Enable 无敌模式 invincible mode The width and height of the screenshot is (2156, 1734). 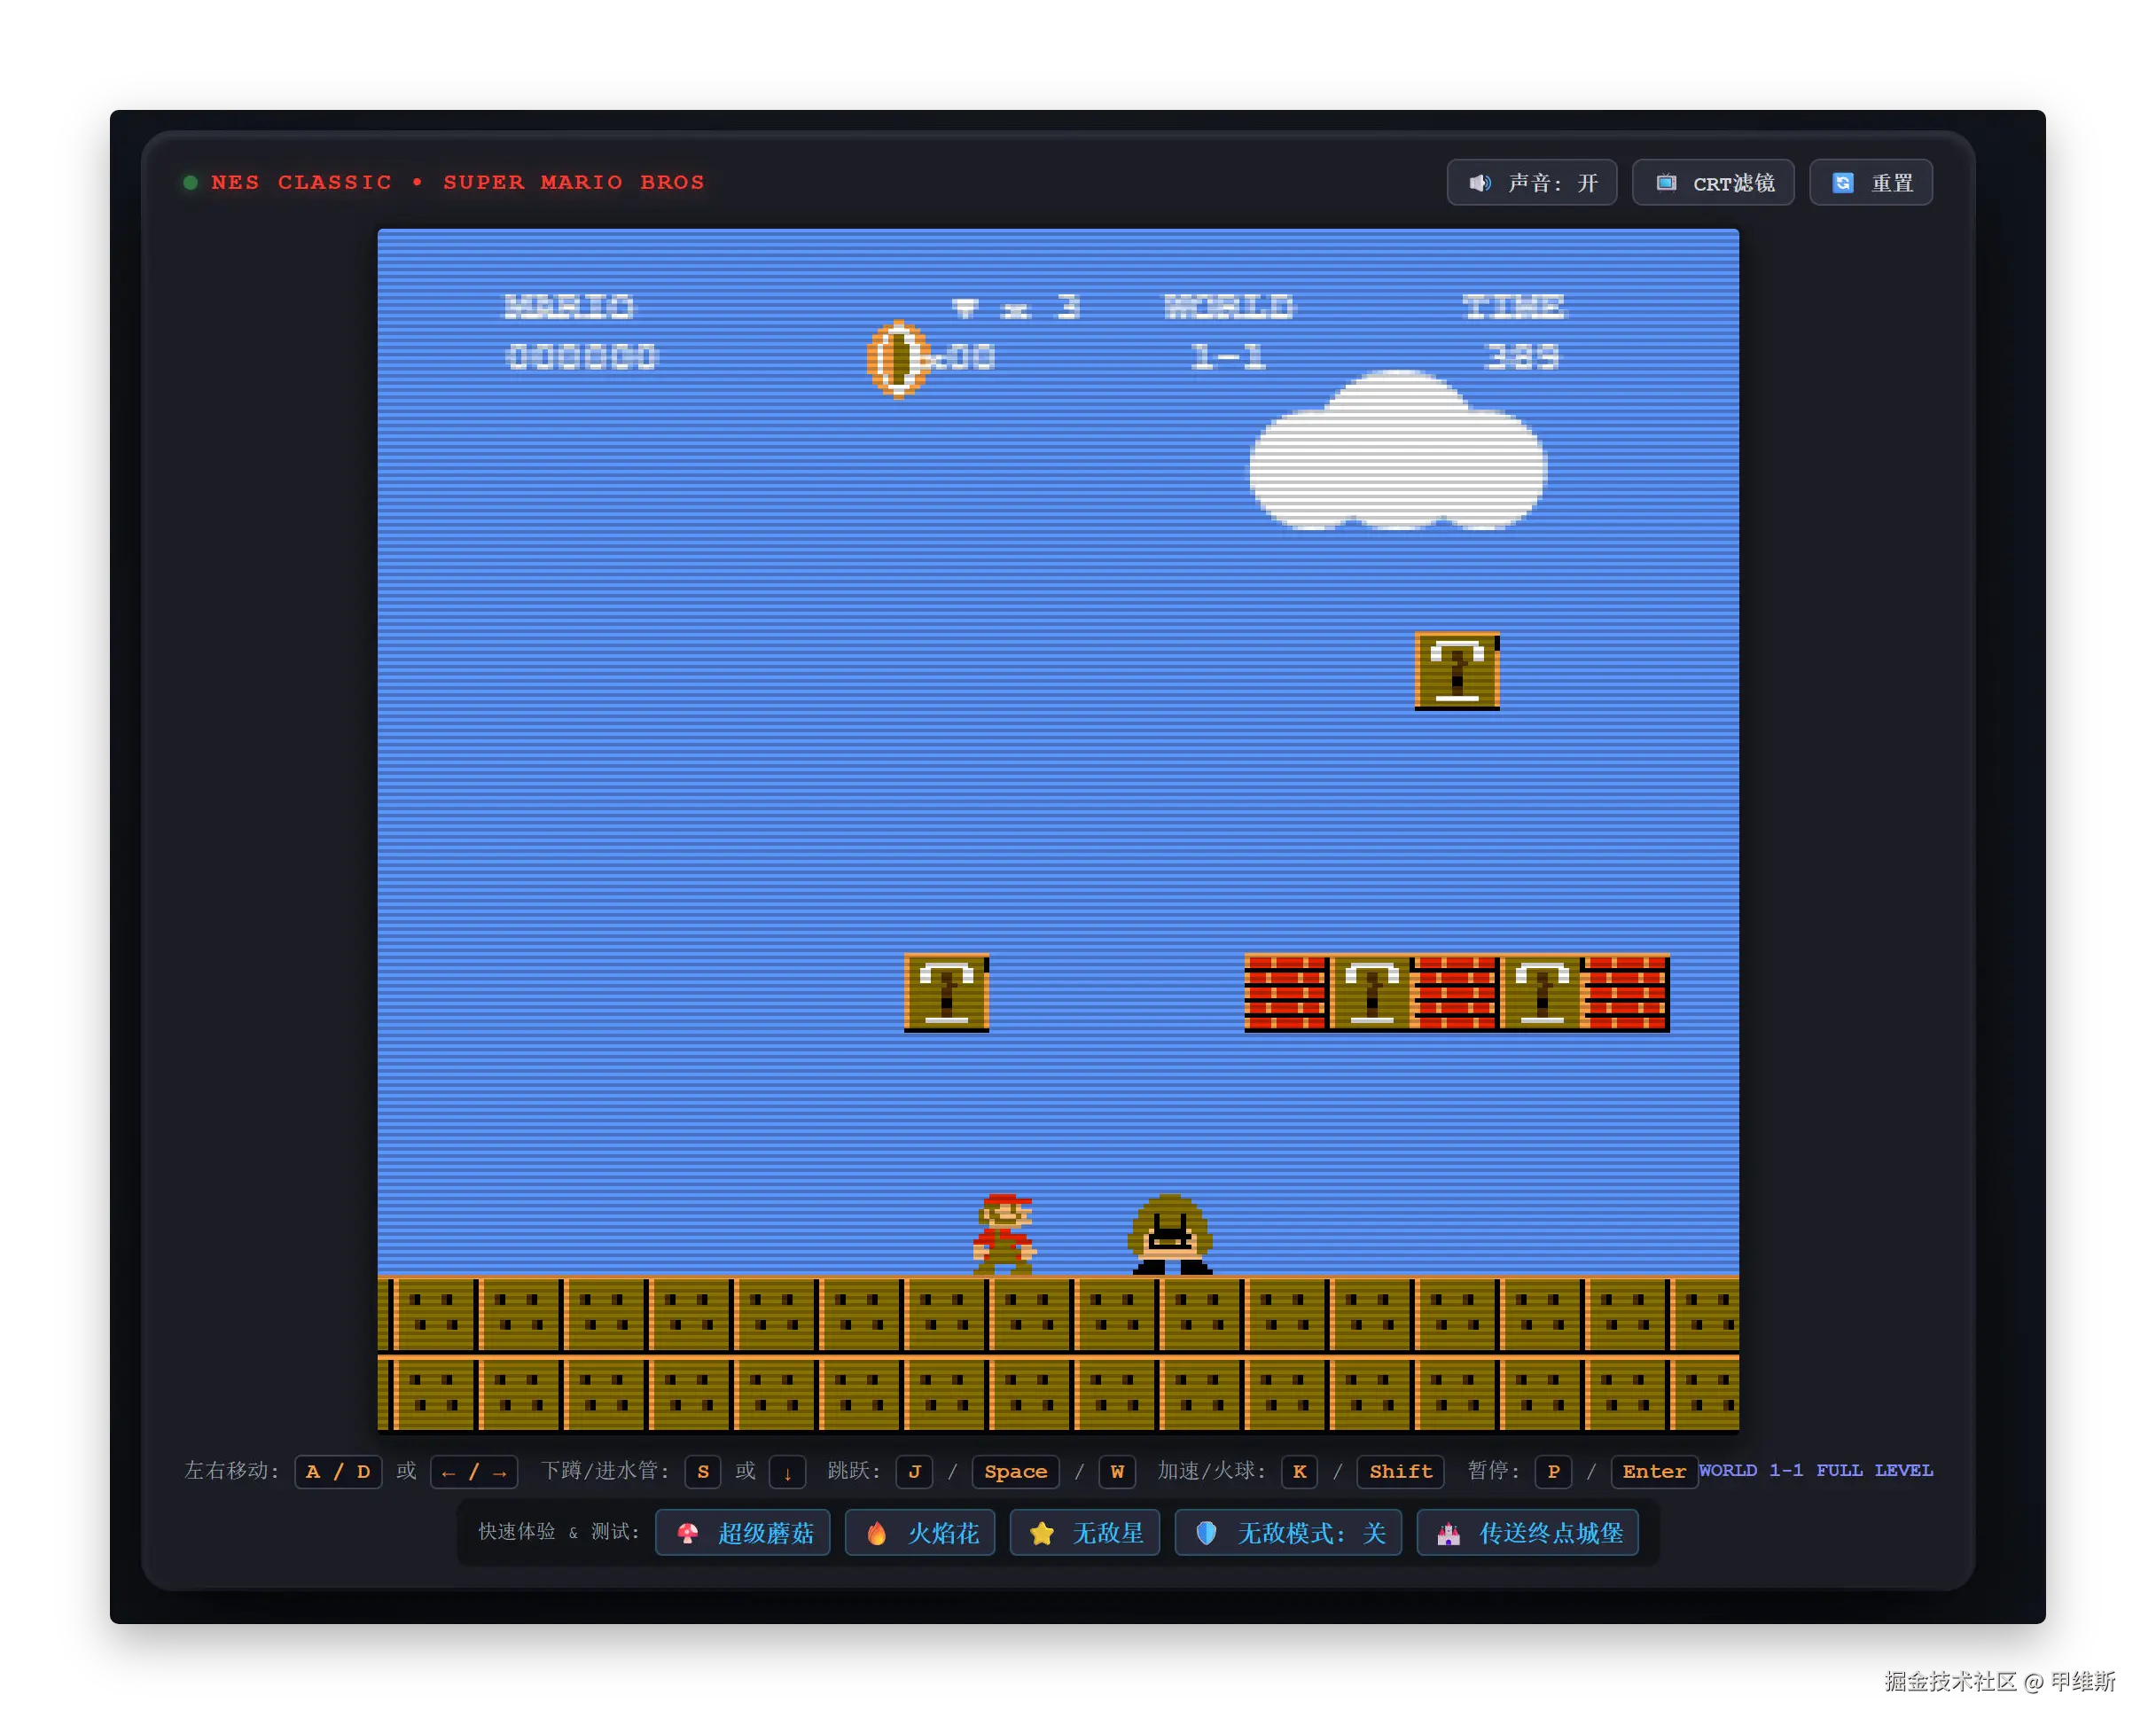pyautogui.click(x=1288, y=1532)
